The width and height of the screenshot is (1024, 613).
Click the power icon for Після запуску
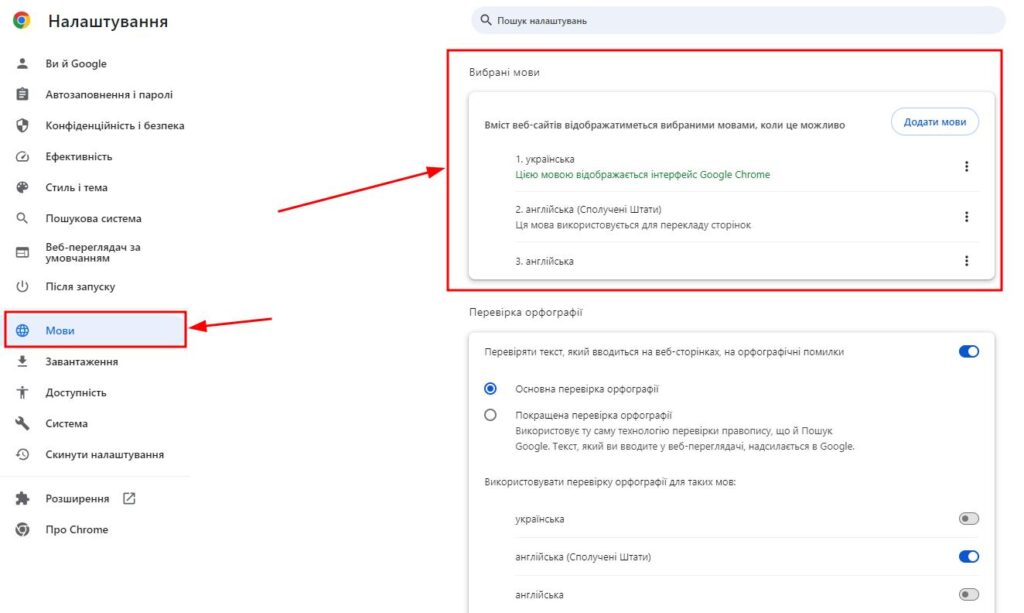[x=22, y=287]
